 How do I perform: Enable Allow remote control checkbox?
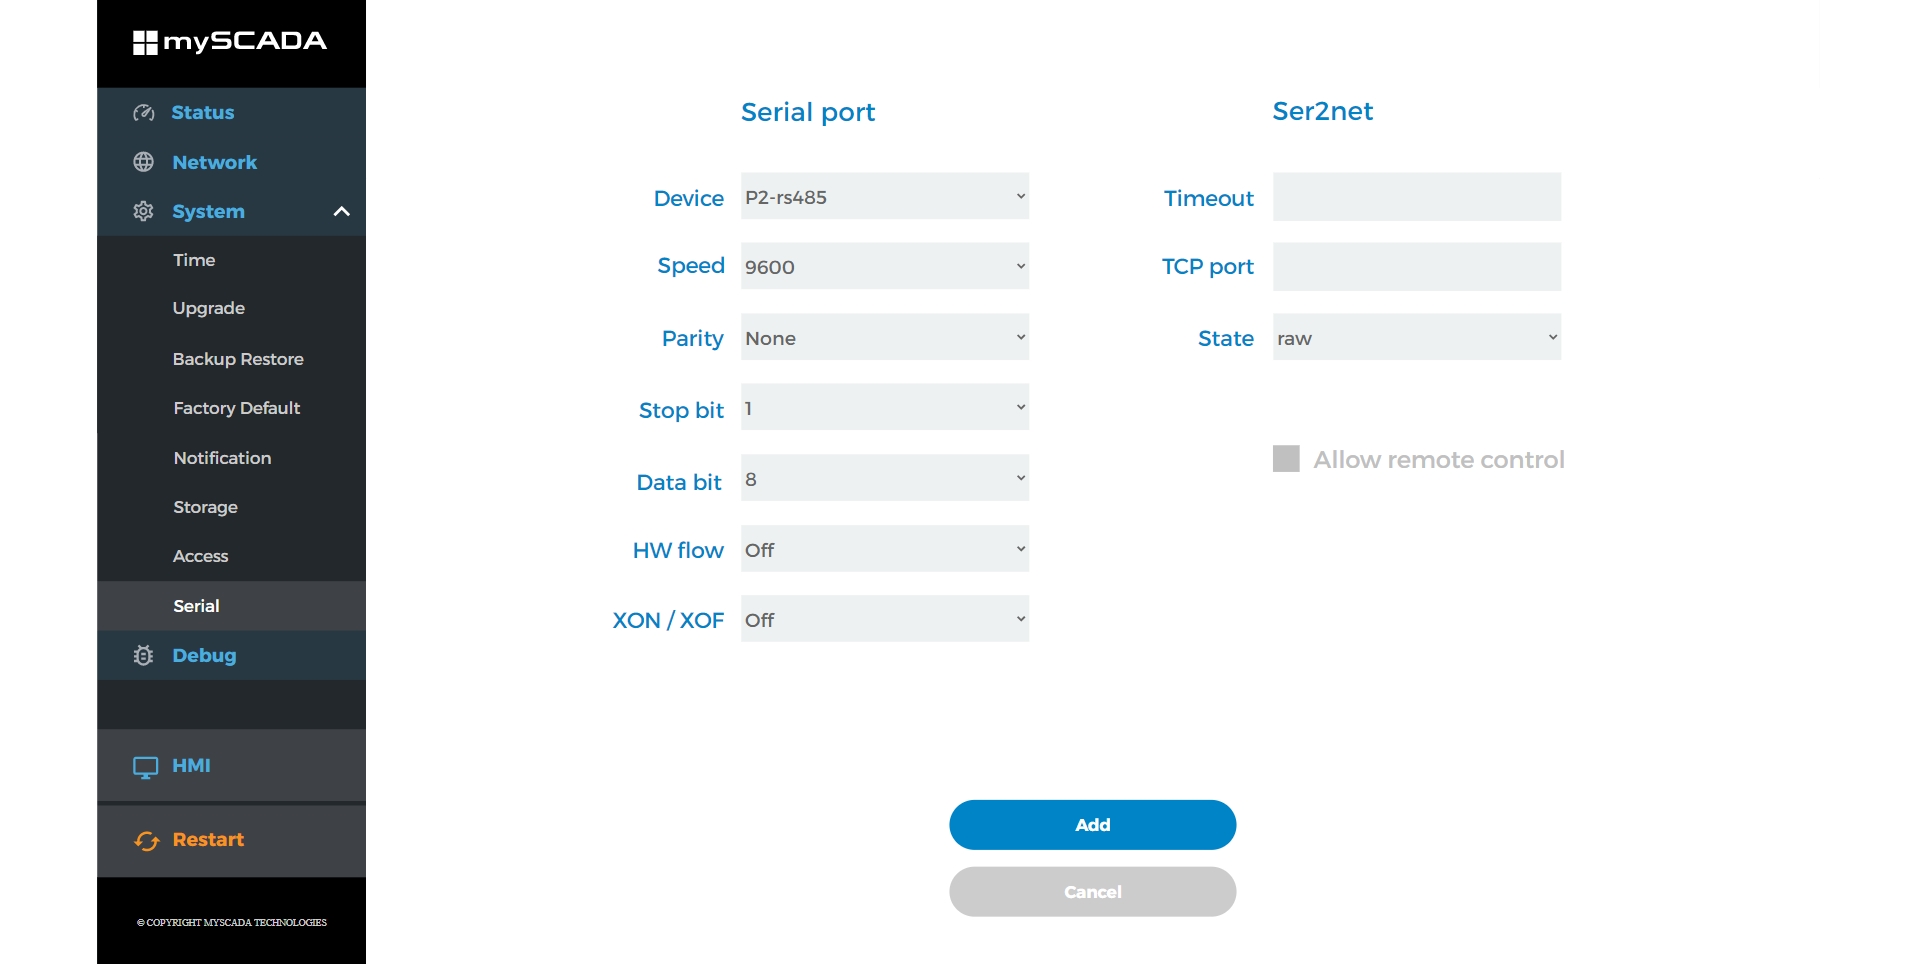tap(1286, 459)
